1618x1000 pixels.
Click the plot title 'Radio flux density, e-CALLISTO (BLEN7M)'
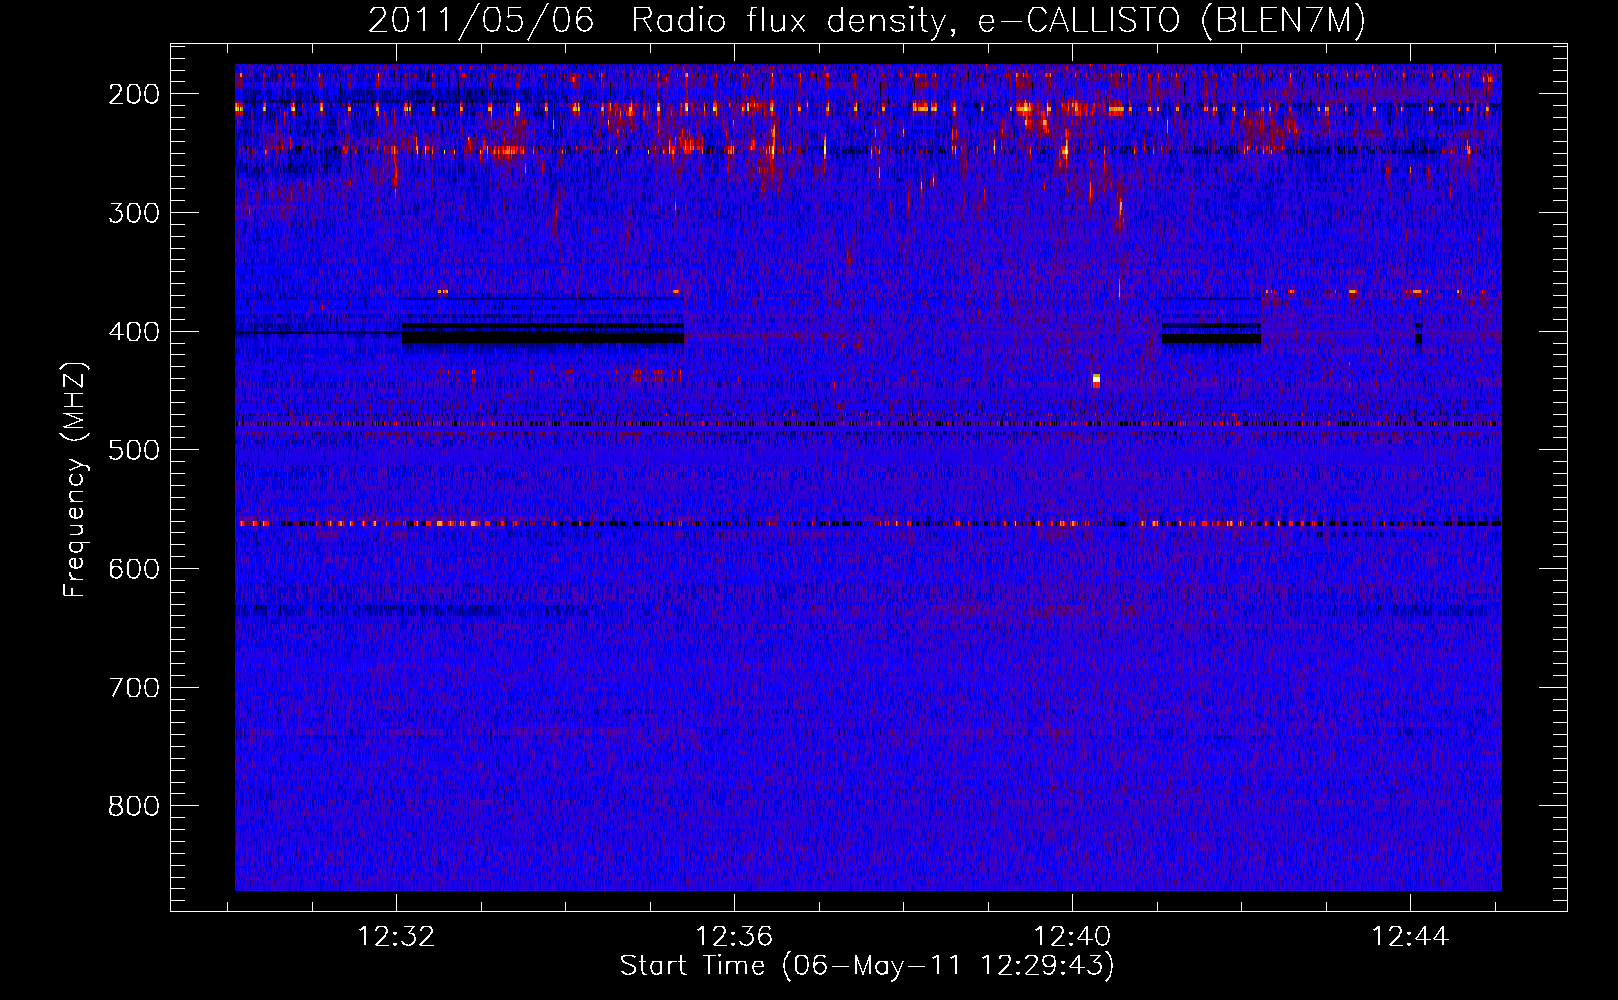pyautogui.click(x=998, y=20)
